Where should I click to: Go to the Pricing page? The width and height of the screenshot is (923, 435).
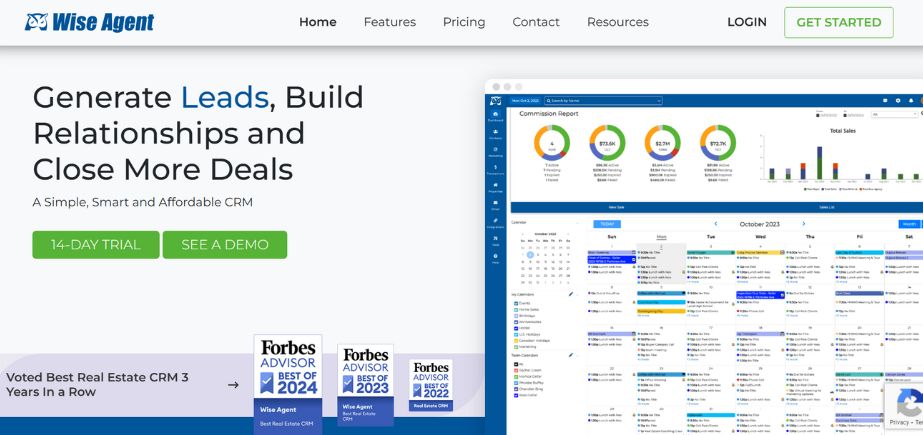464,22
